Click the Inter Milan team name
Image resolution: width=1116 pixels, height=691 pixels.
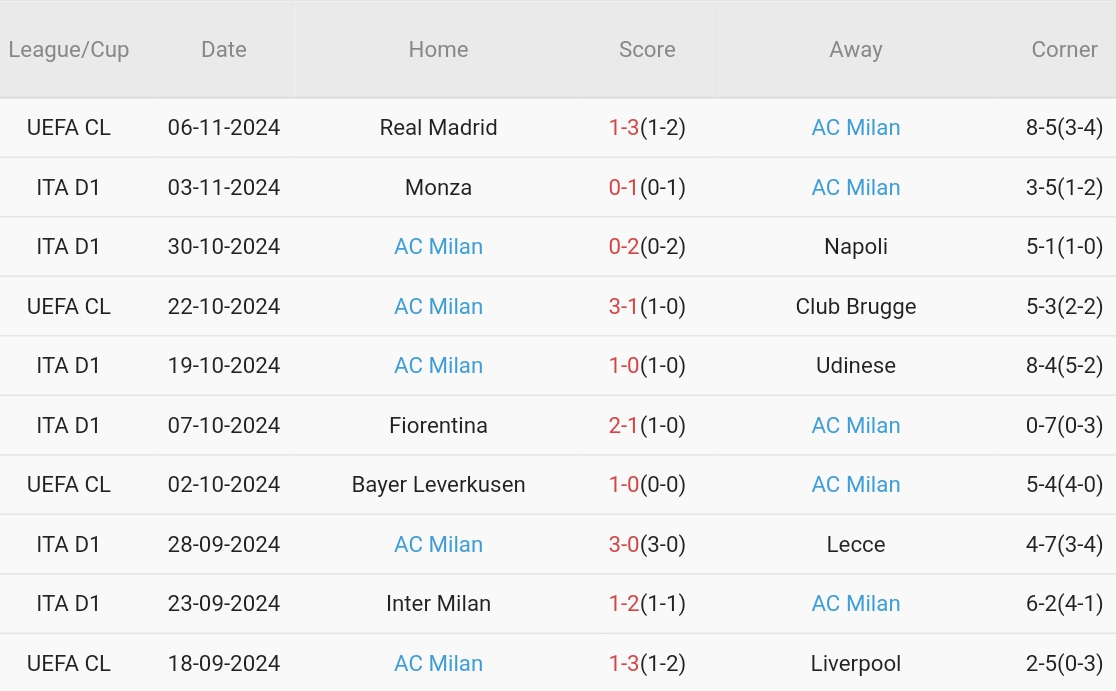(438, 604)
